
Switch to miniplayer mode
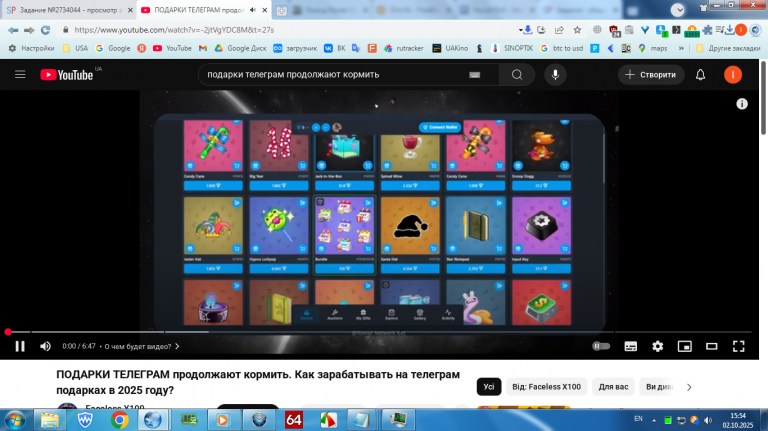point(684,346)
